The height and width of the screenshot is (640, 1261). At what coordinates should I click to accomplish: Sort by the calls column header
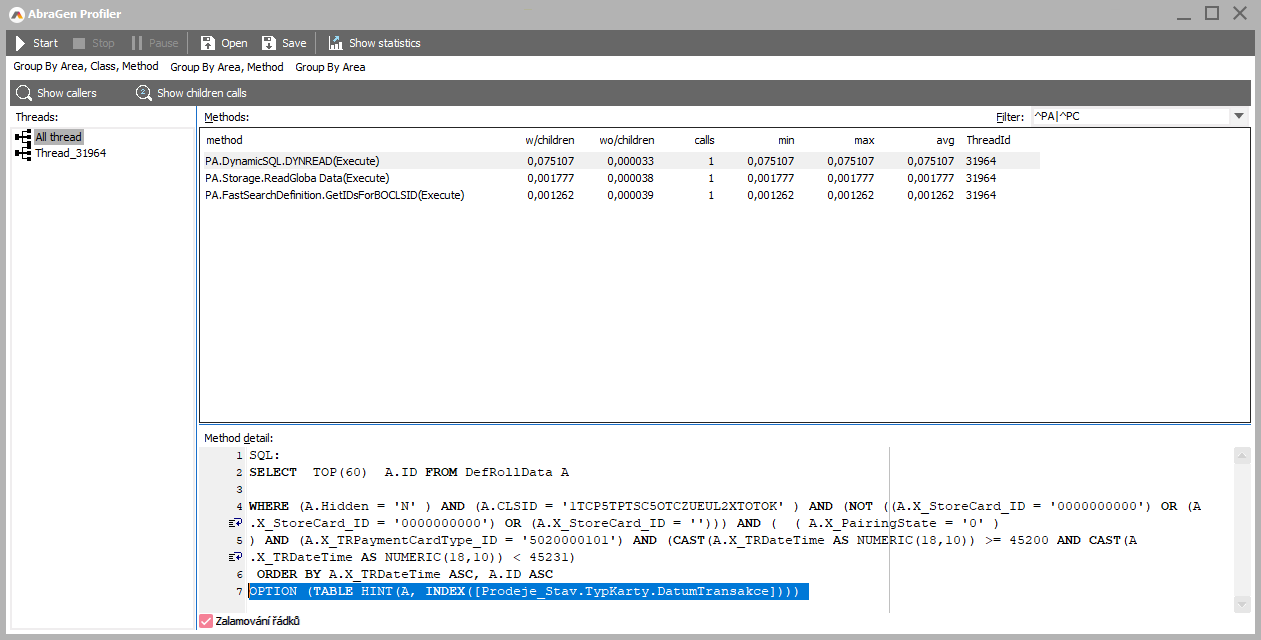(704, 140)
